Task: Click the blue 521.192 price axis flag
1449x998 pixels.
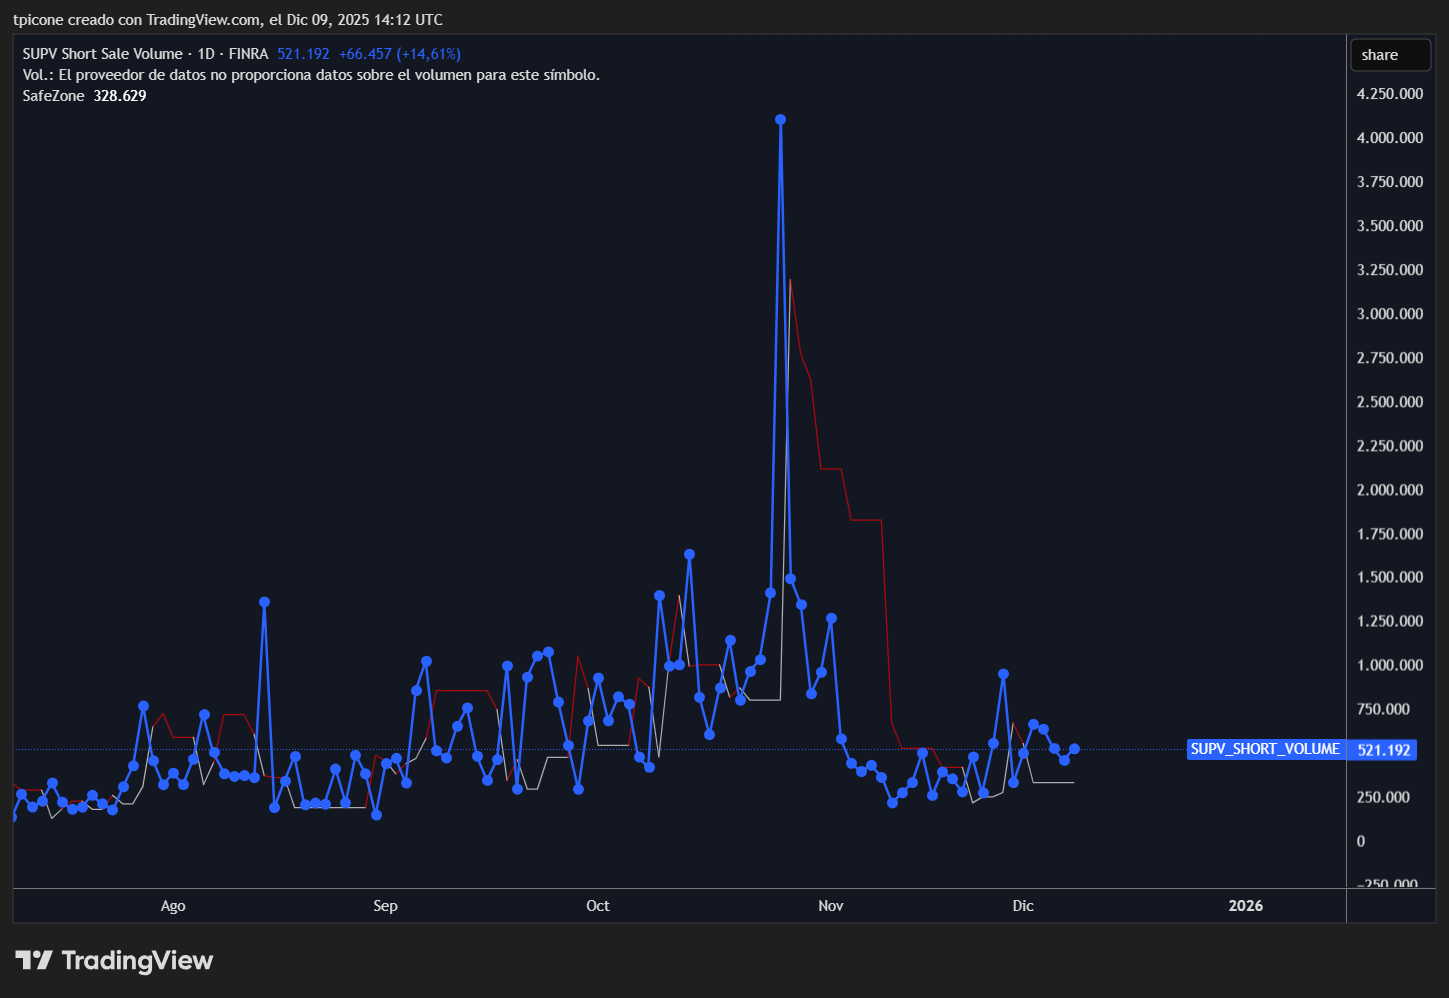Action: [1383, 749]
